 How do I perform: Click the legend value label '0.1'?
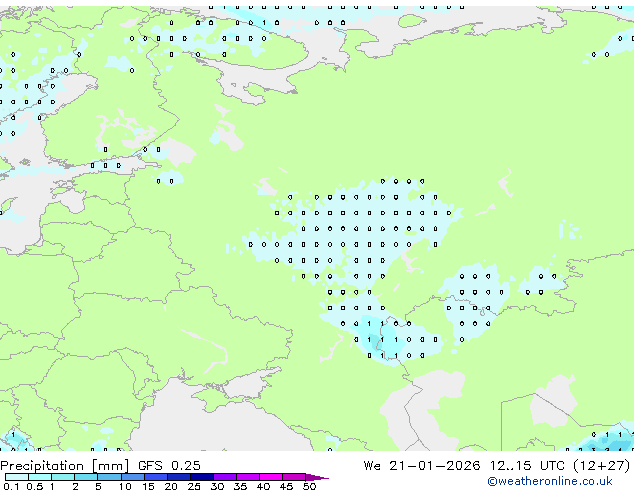11,486
